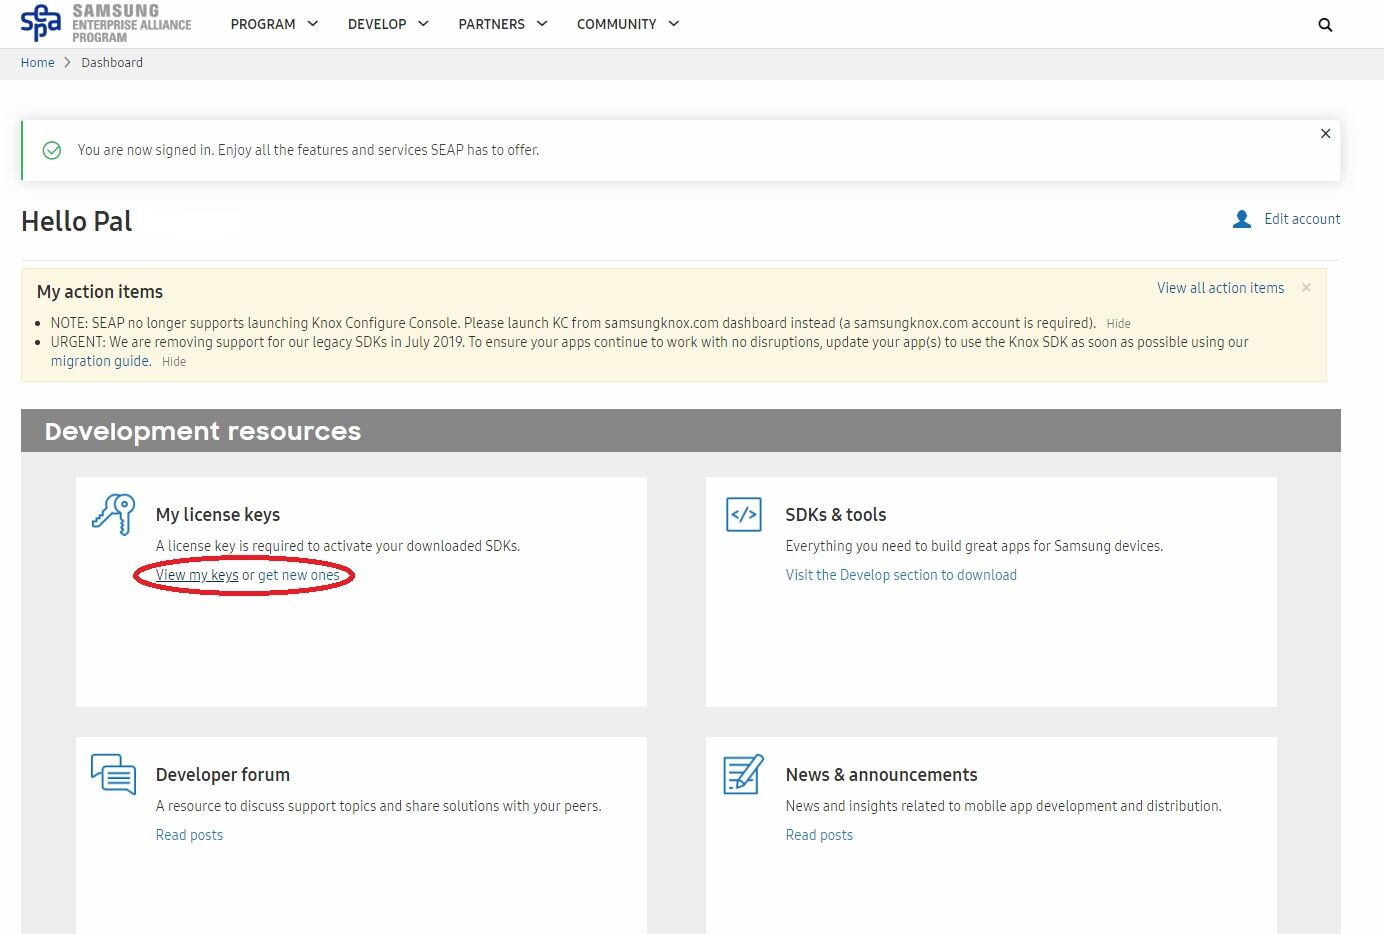Click SDKs & tools heading
The height and width of the screenshot is (934, 1384).
click(x=836, y=515)
